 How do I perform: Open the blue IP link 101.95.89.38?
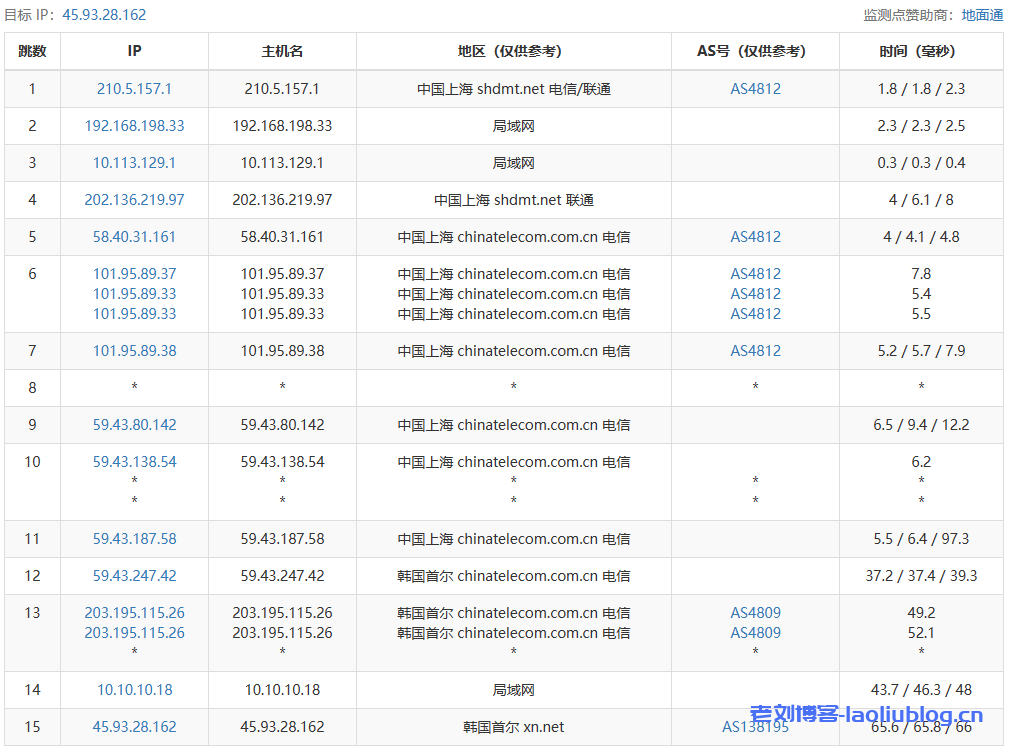click(x=134, y=351)
